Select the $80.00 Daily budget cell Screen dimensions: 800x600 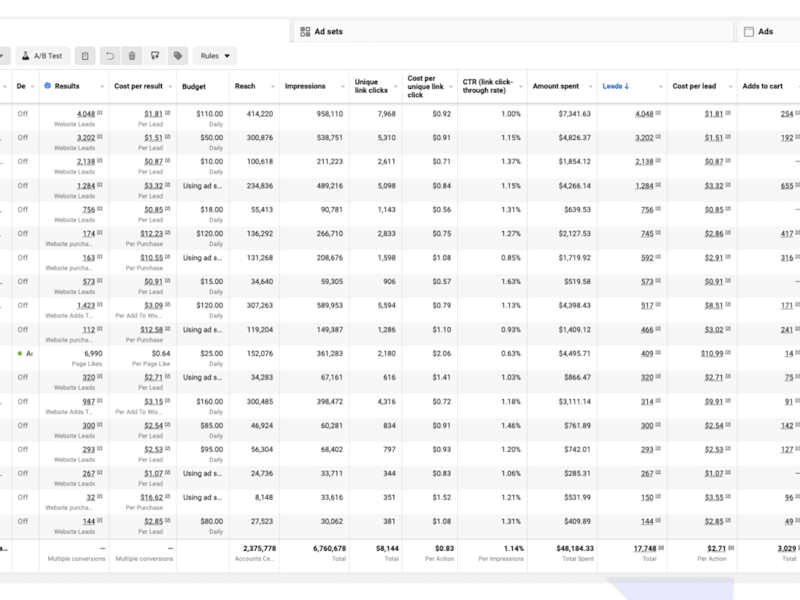point(203,526)
